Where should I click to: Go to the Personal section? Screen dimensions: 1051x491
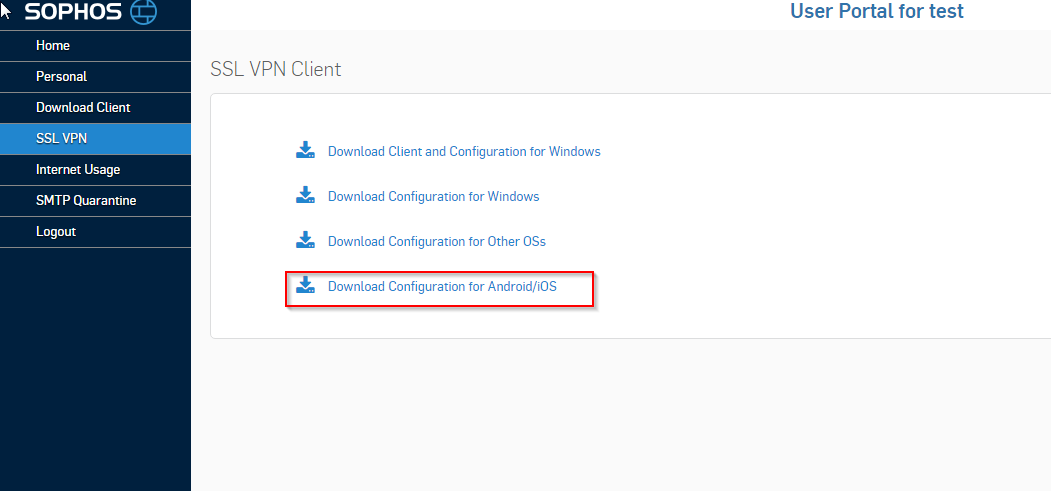(x=61, y=77)
